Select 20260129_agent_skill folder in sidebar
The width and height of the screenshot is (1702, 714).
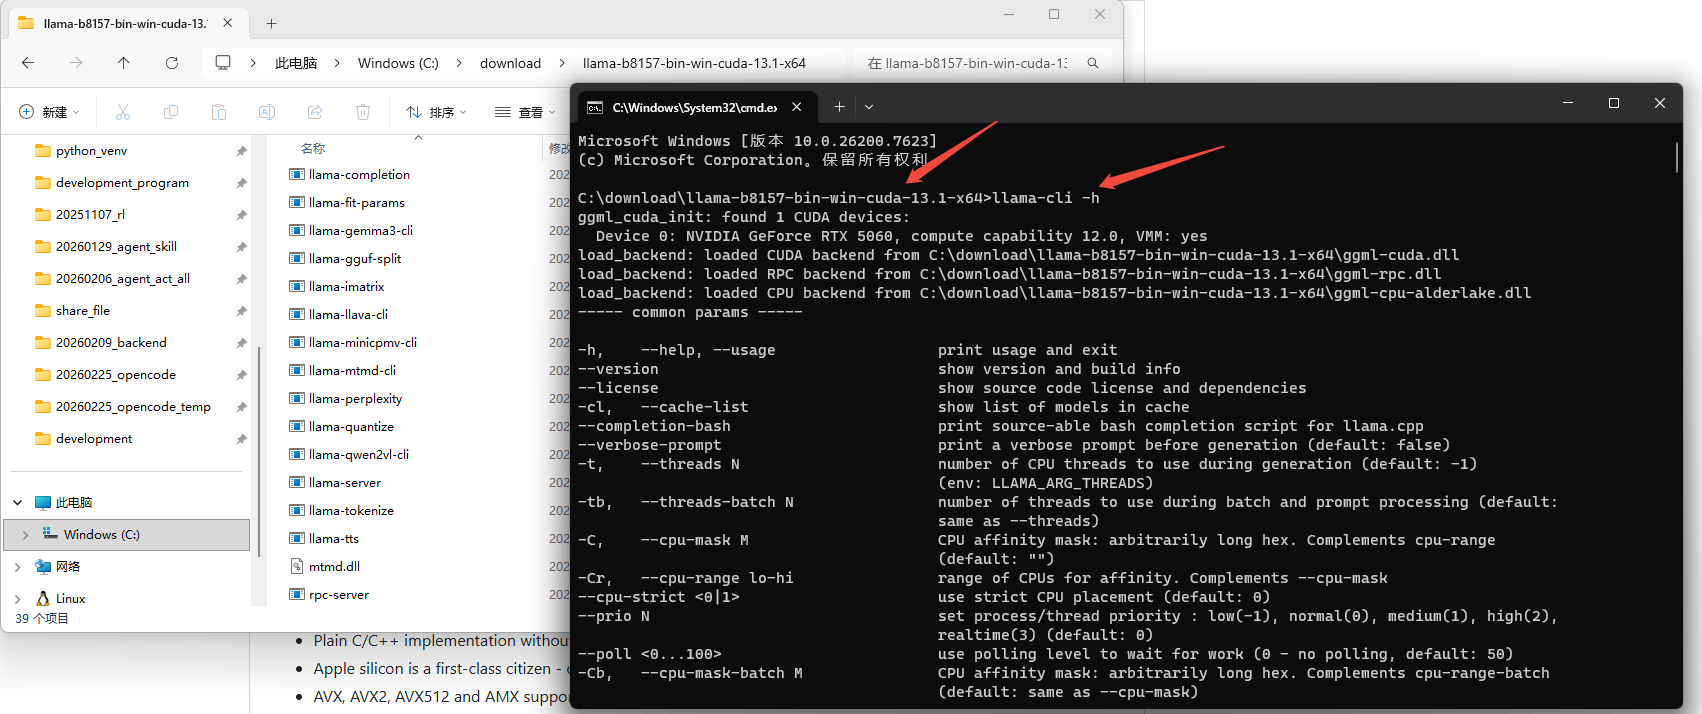116,247
